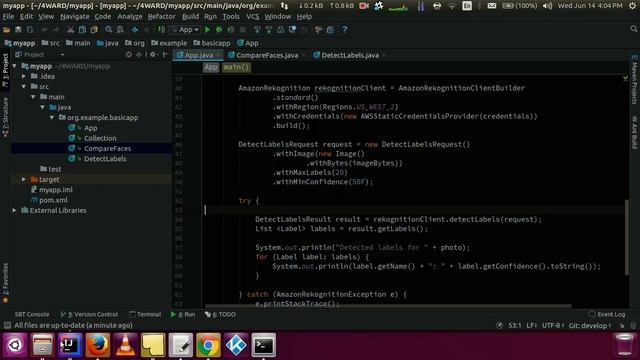
Task: Run App with the green play icon
Action: (x=207, y=30)
